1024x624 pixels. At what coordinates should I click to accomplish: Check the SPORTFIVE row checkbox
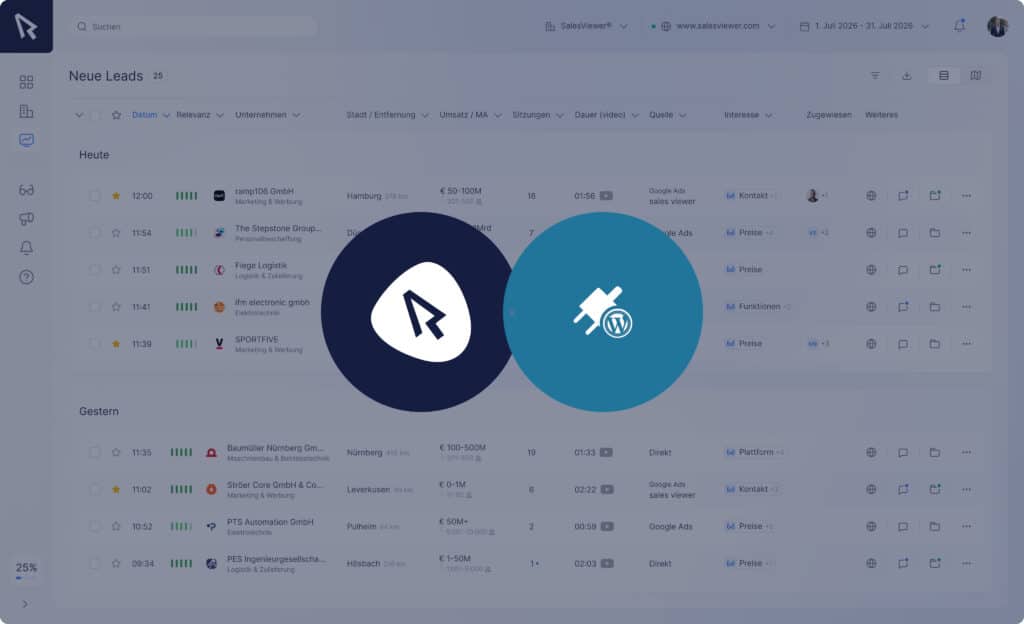tap(95, 344)
